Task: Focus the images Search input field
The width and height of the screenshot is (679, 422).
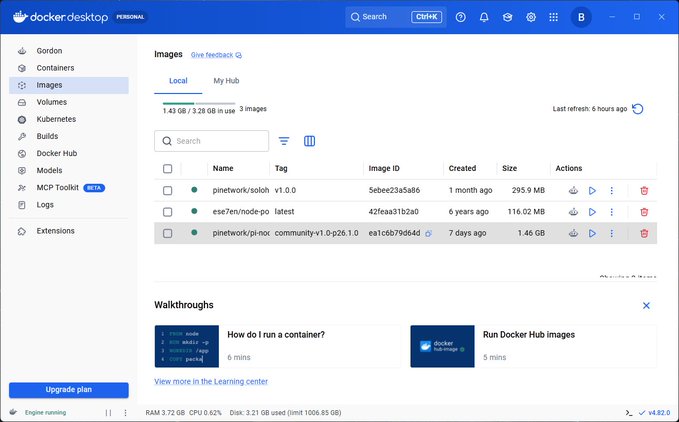Action: click(211, 141)
